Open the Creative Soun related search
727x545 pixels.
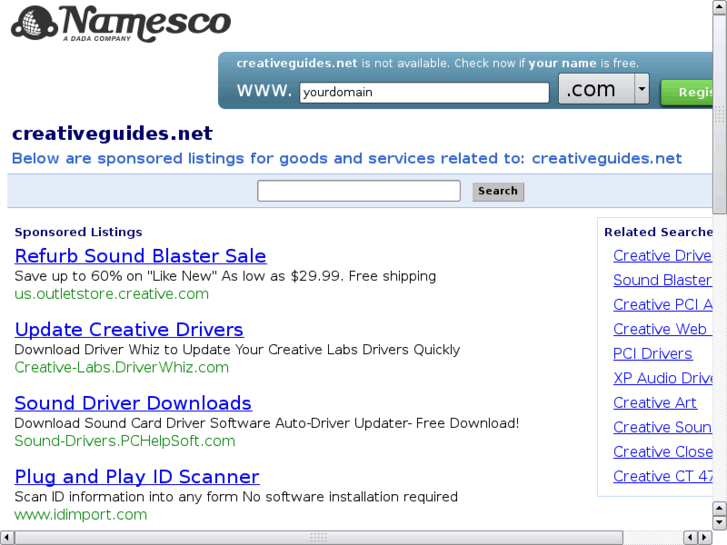pyautogui.click(x=663, y=427)
